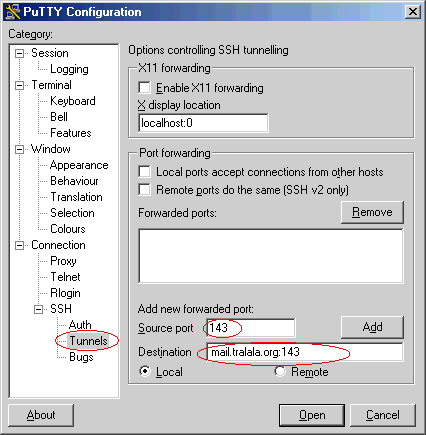This screenshot has height=435, width=426.
Task: Select Auth under SSH
Action: [80, 325]
